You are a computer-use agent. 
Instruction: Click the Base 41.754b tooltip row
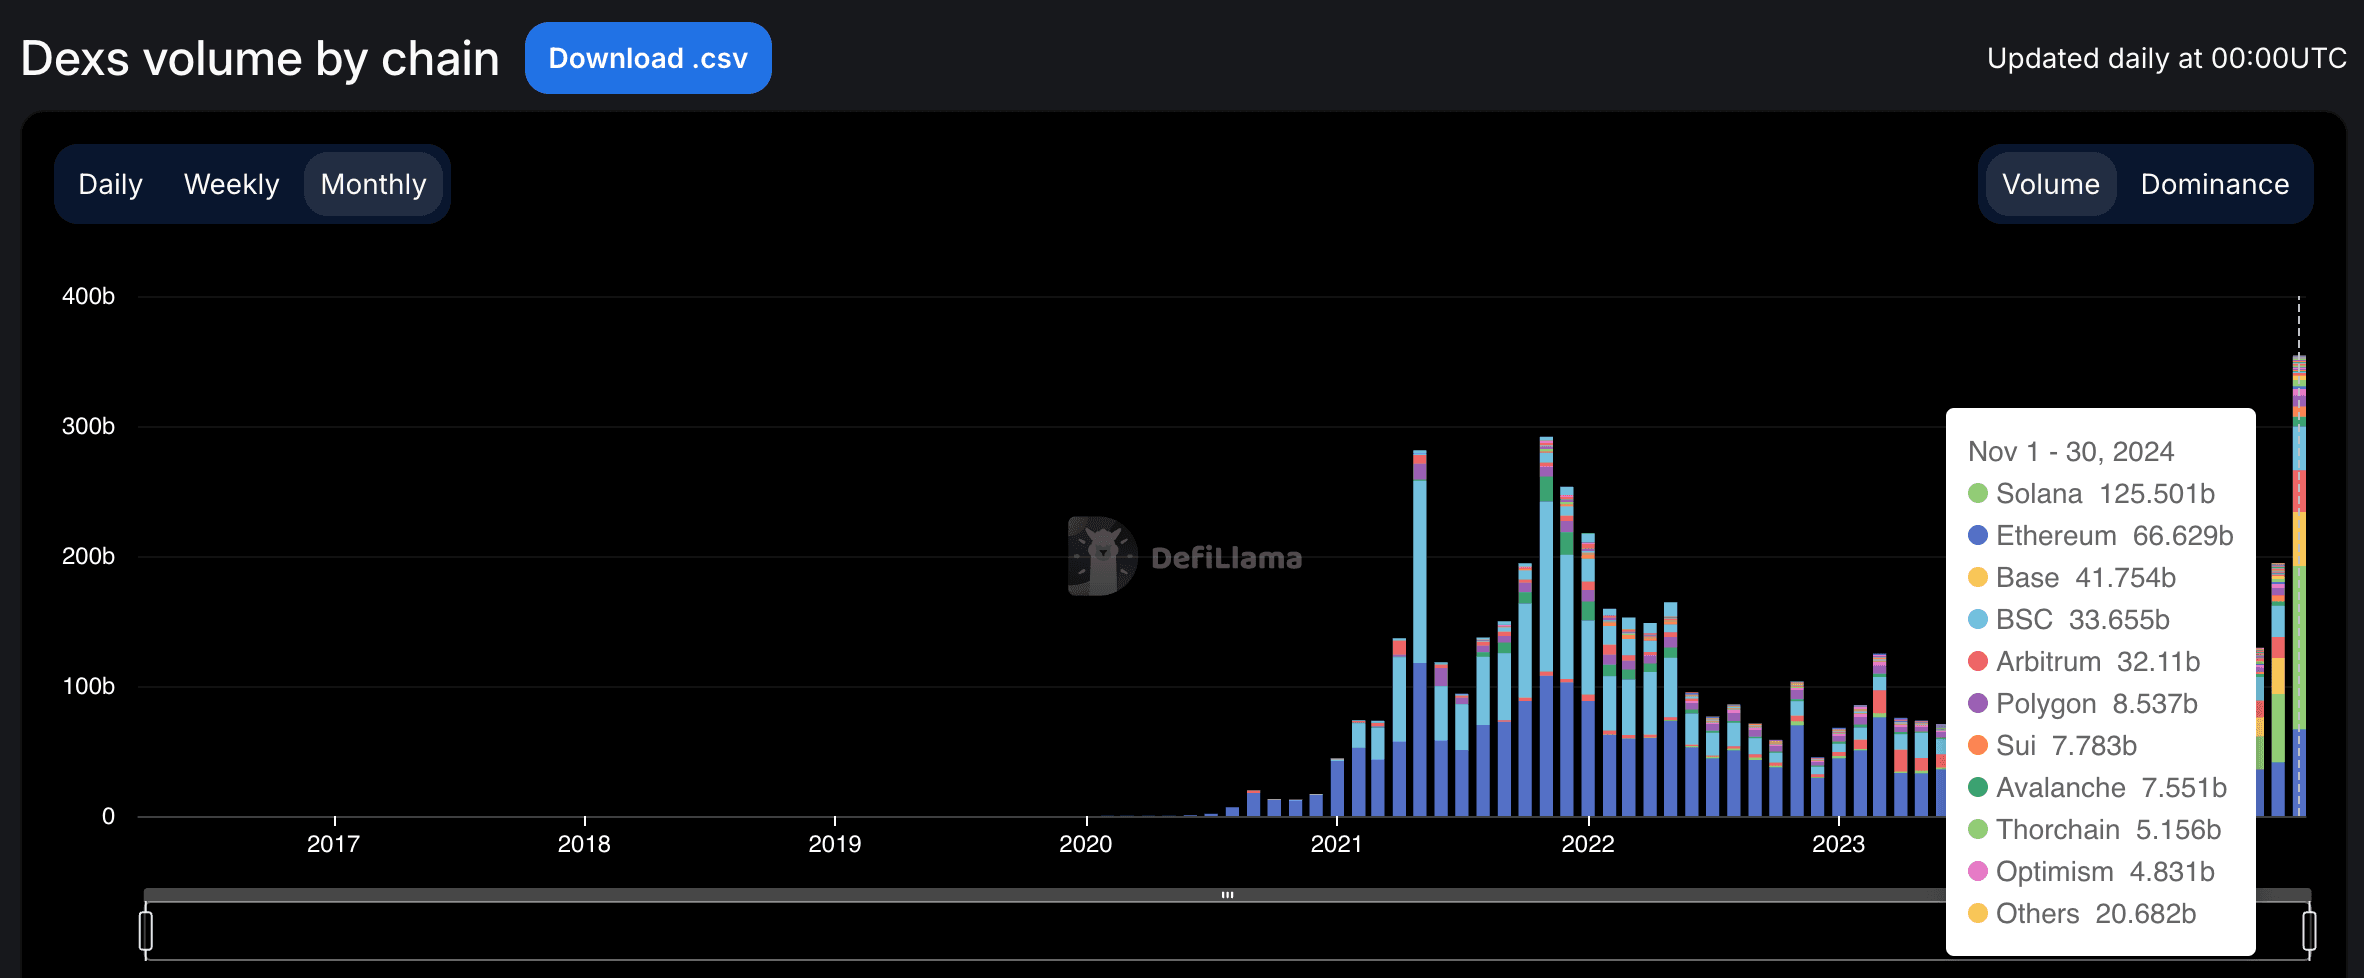click(2071, 578)
